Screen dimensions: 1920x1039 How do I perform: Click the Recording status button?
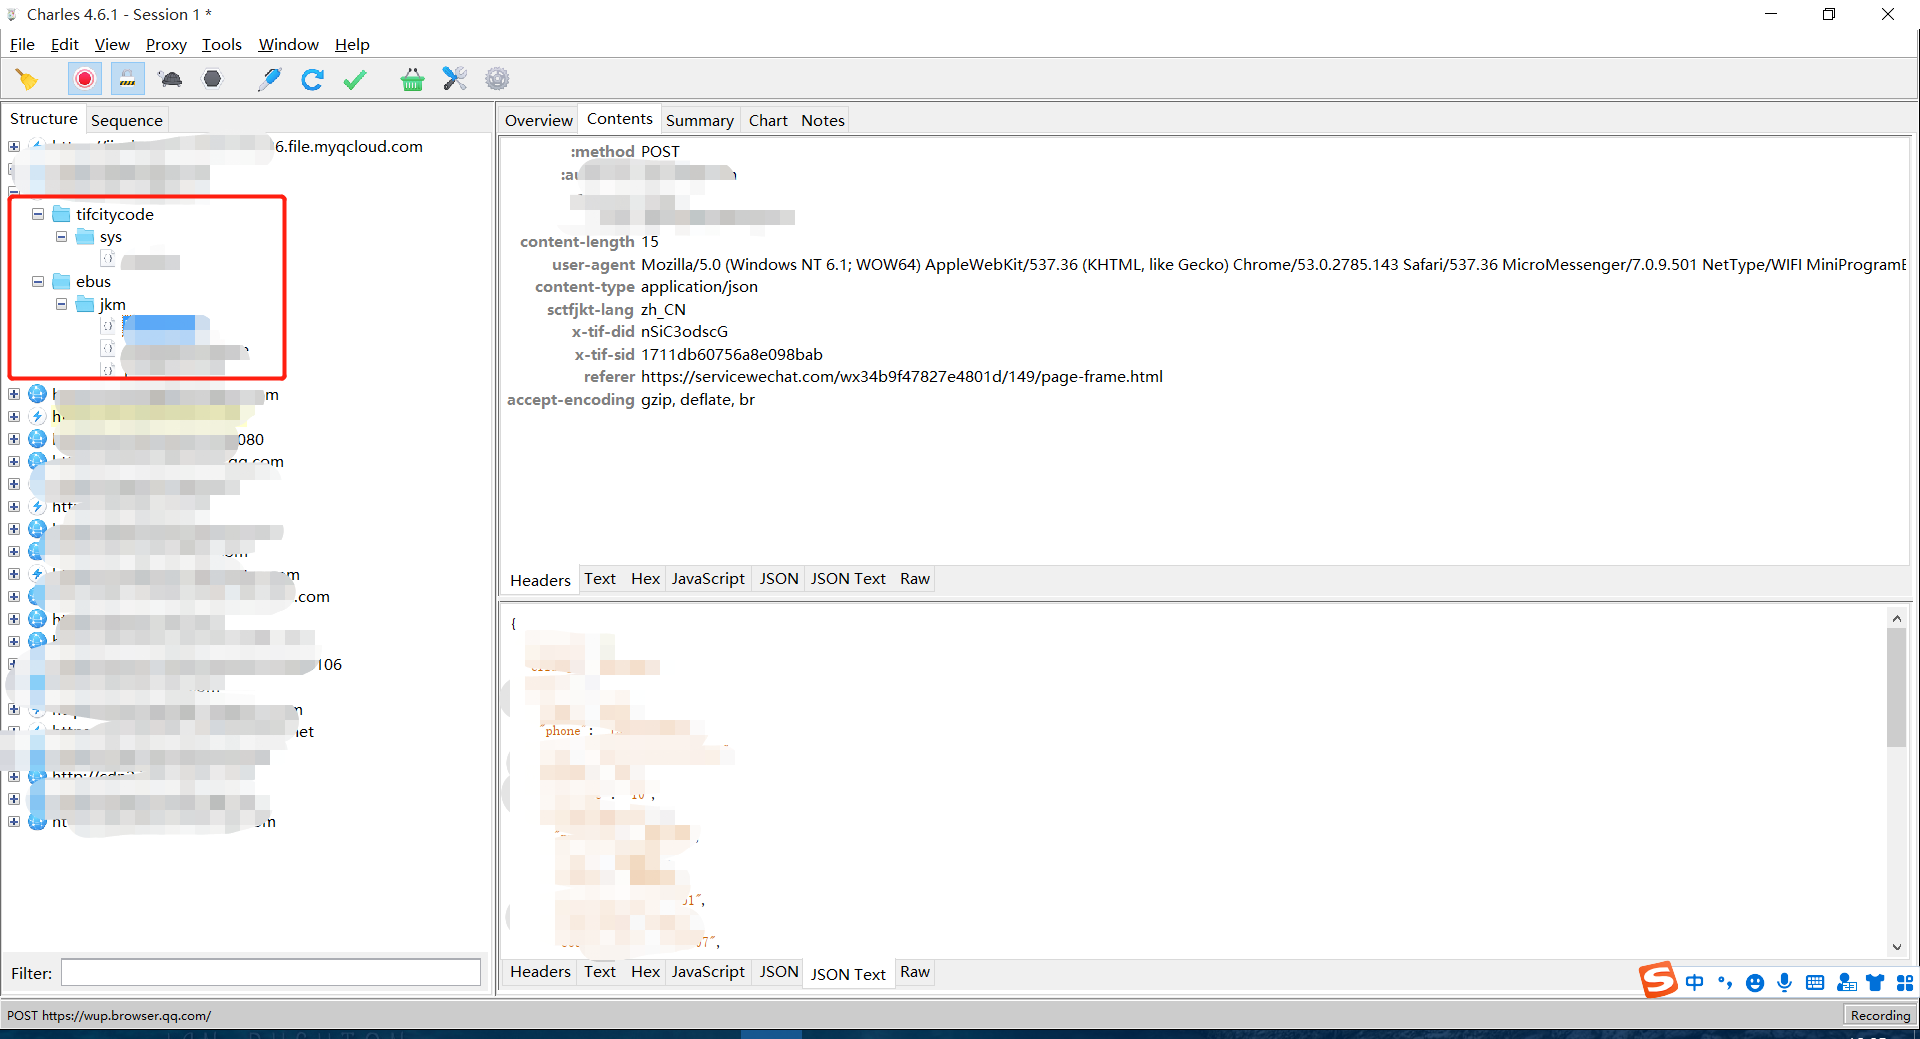point(1879,1015)
